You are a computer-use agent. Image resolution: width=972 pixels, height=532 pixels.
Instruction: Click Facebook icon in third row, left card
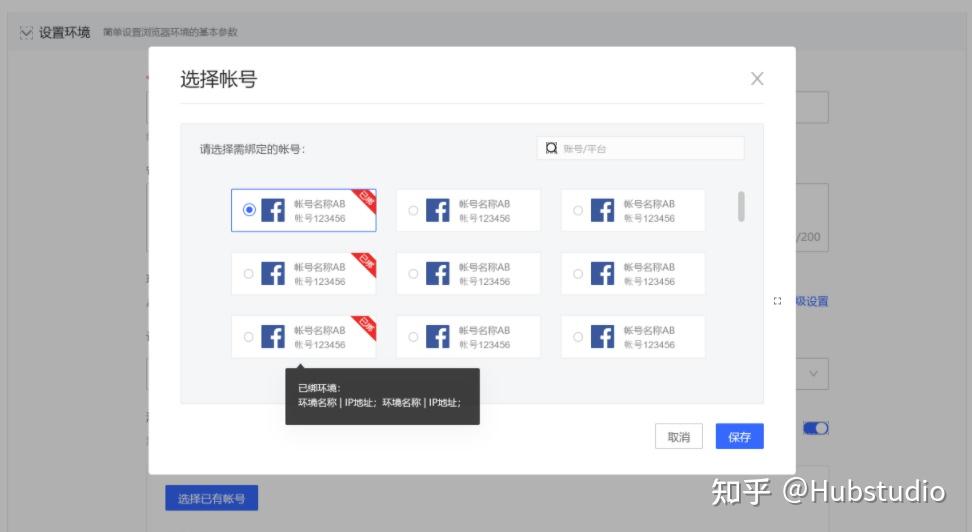[273, 337]
